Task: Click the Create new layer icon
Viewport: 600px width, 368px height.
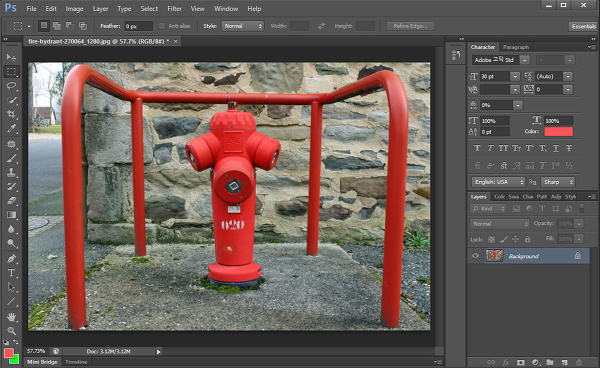Action: coord(564,362)
